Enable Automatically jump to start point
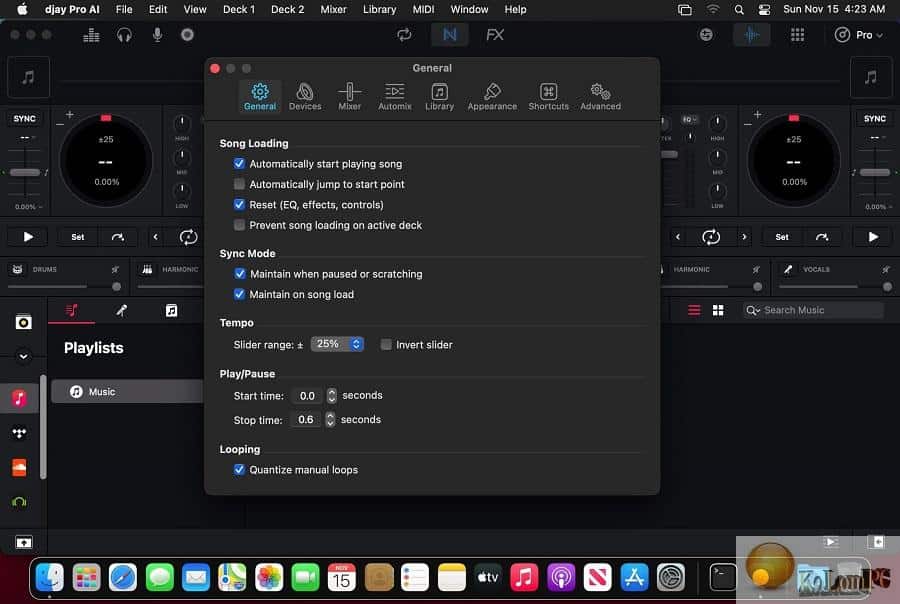Image resolution: width=900 pixels, height=604 pixels. point(239,184)
